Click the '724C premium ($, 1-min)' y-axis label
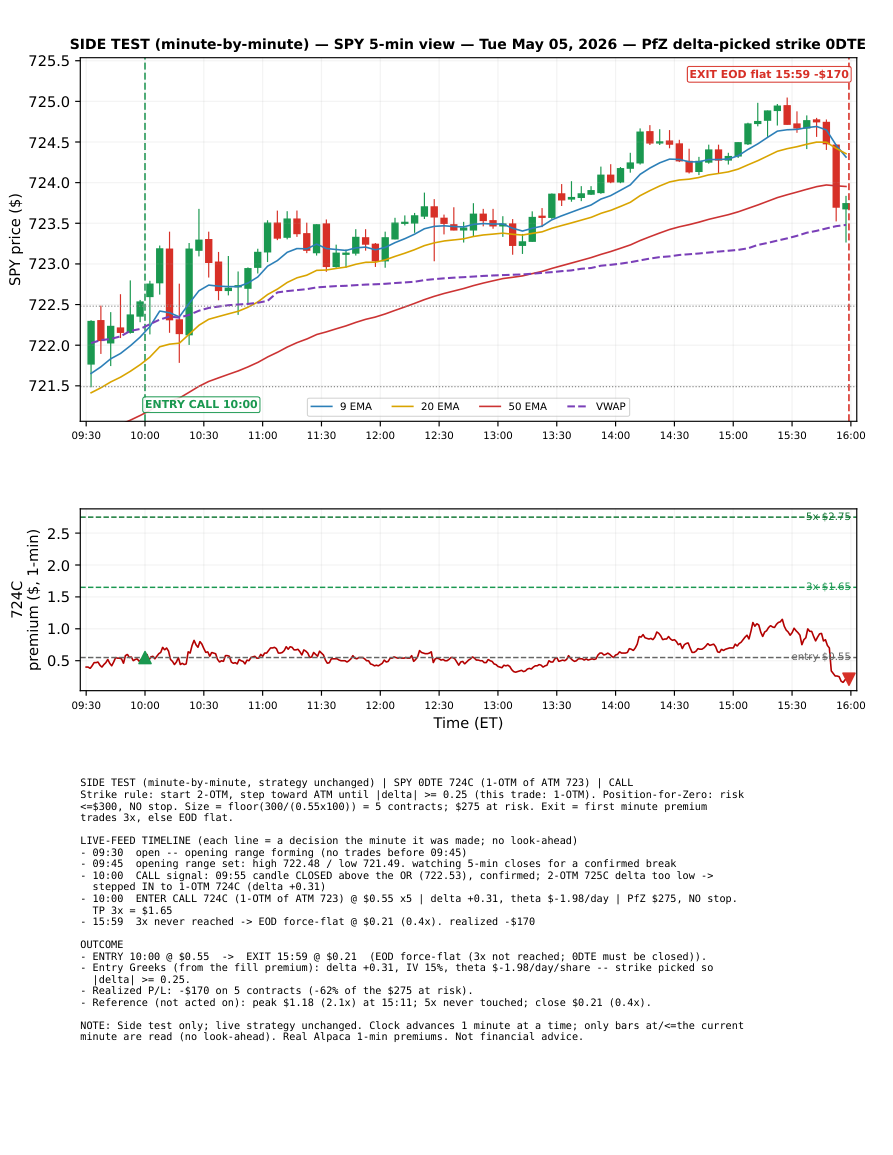The height and width of the screenshot is (1155, 893). click(24, 599)
